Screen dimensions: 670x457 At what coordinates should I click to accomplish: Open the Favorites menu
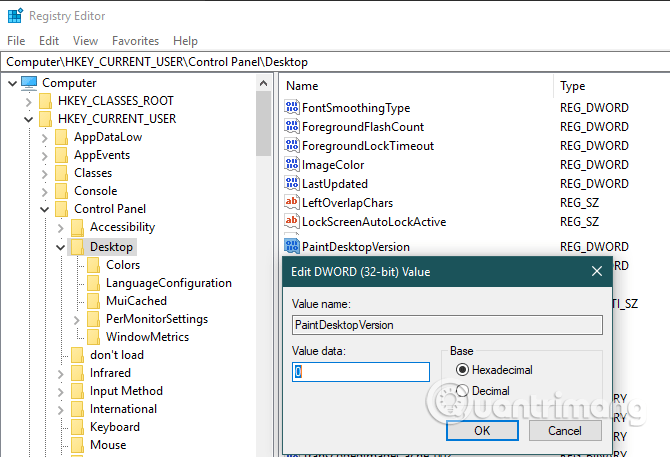click(135, 41)
